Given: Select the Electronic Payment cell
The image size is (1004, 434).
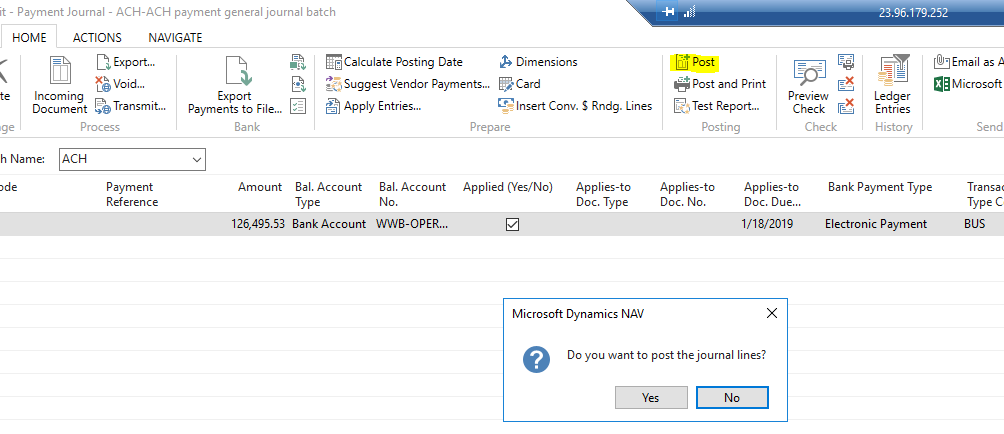Looking at the screenshot, I should (x=876, y=224).
